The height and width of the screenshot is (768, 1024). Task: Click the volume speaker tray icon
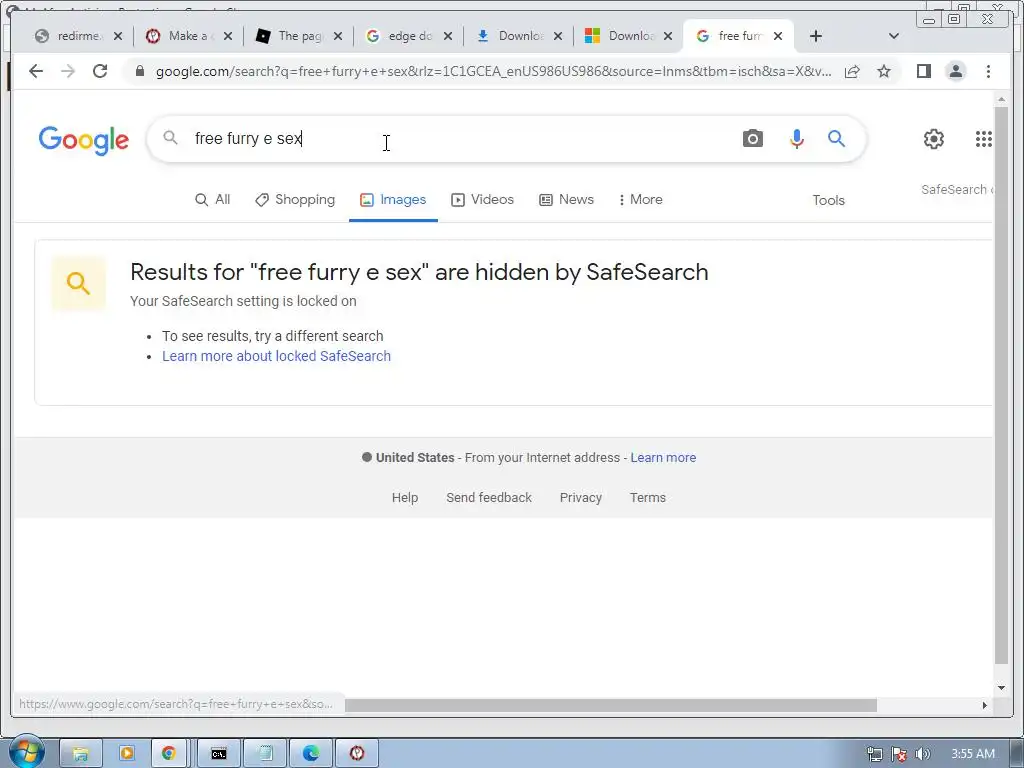pos(922,754)
